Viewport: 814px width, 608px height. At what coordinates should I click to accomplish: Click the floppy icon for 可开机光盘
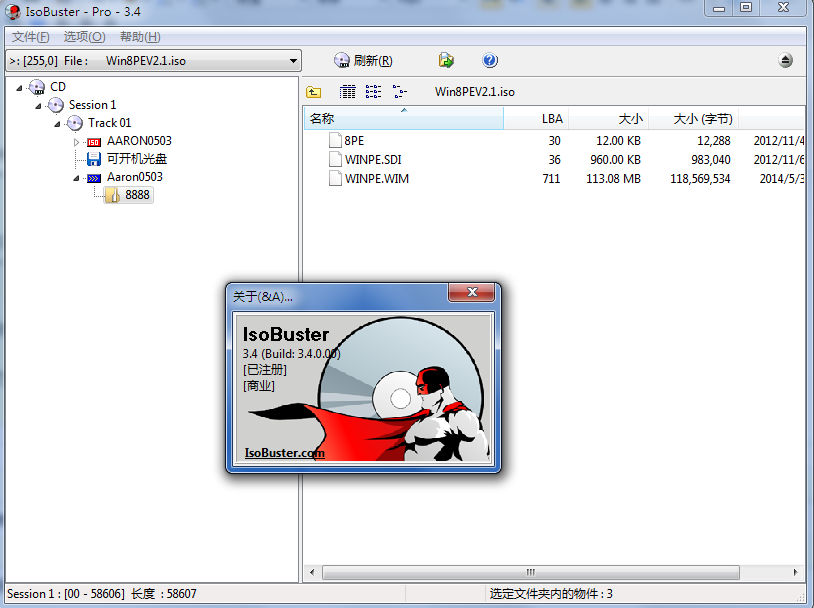[94, 159]
